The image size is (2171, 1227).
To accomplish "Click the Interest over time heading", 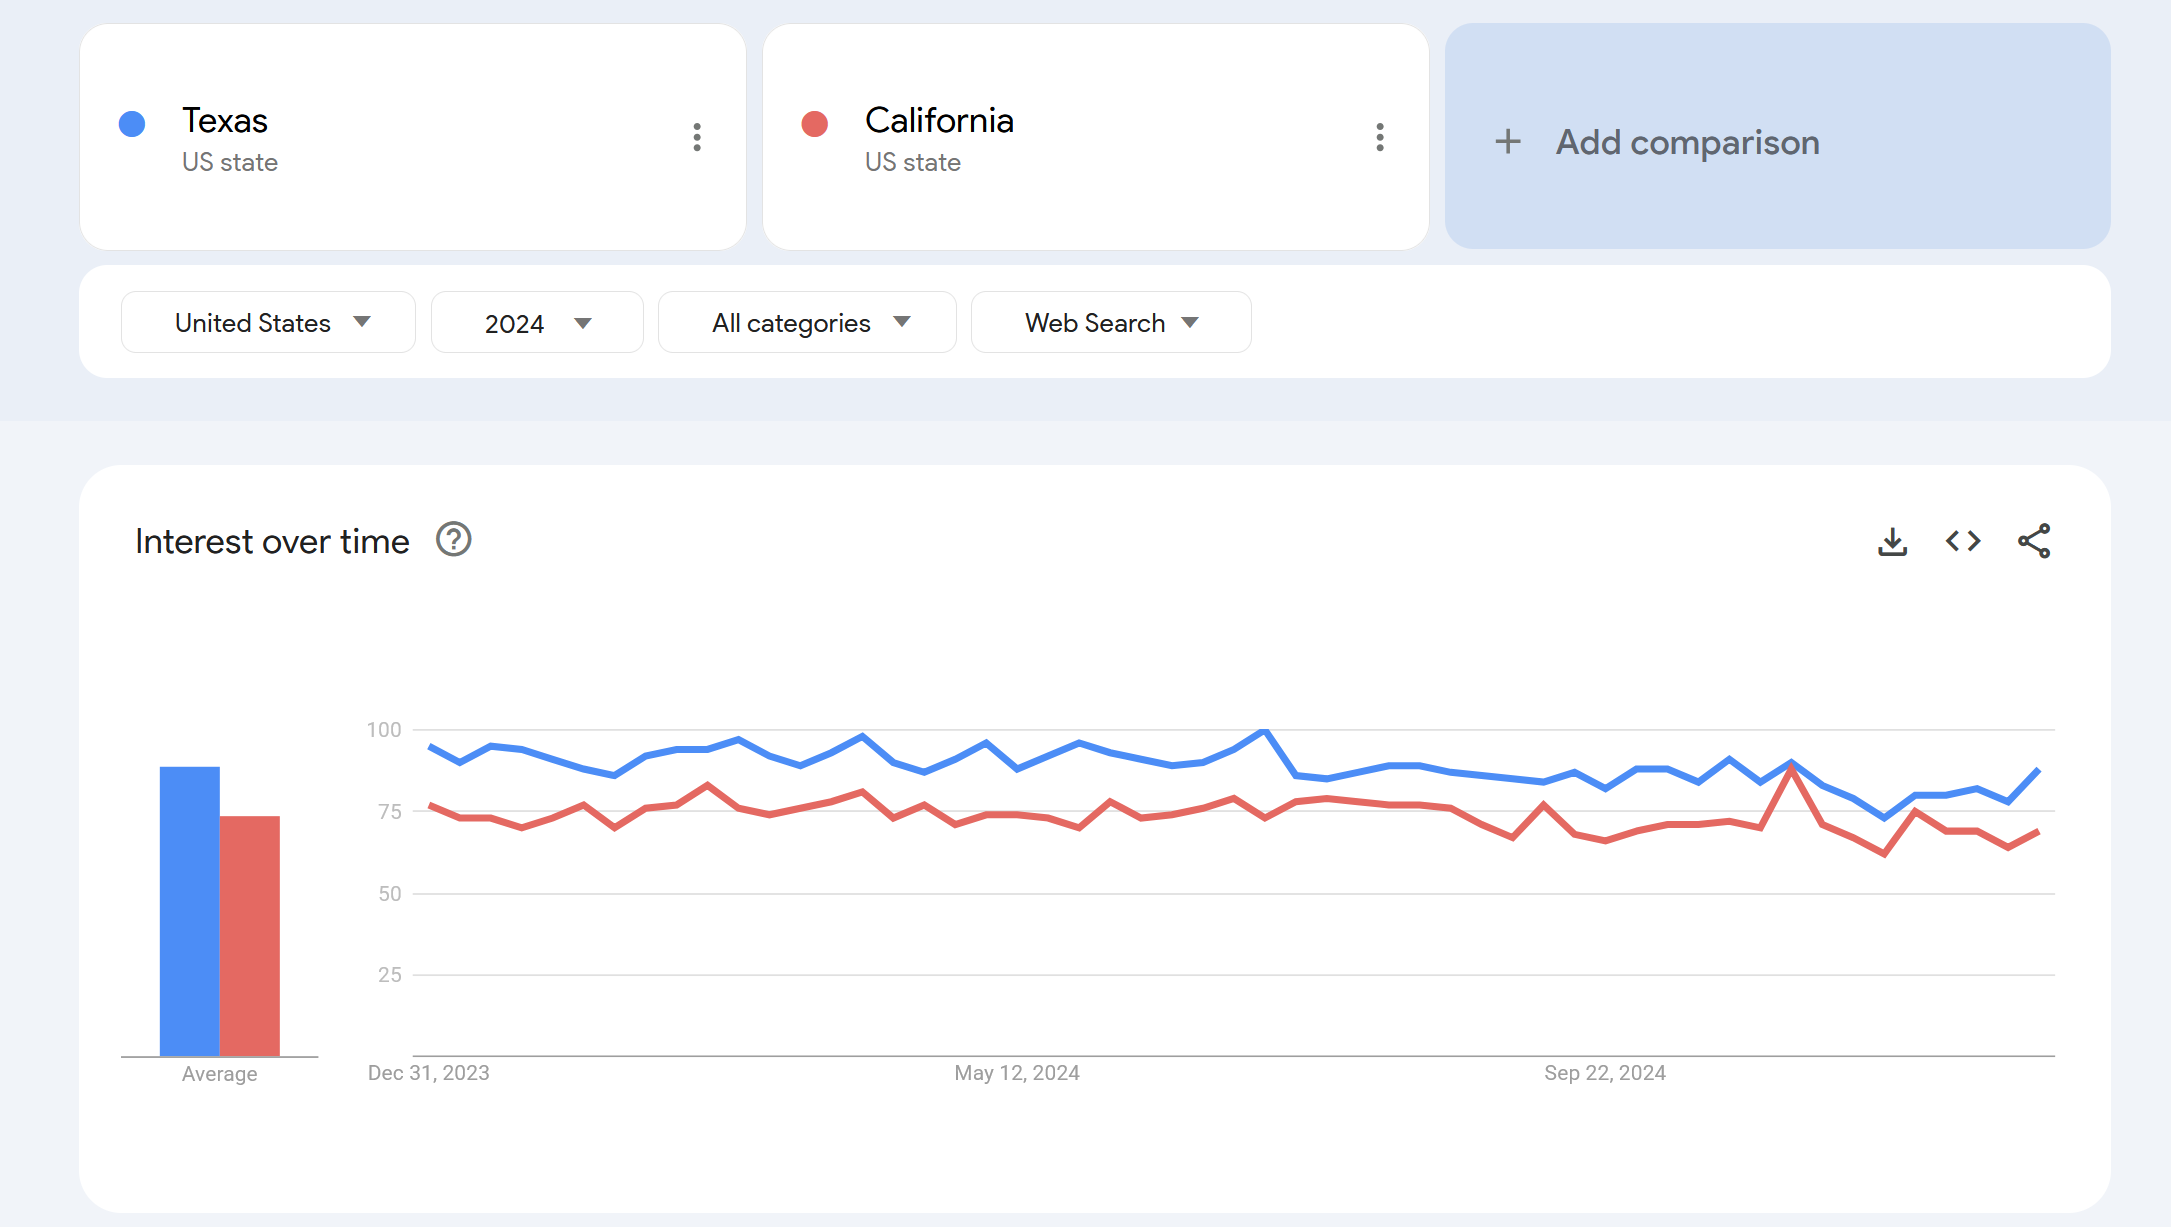I will pyautogui.click(x=272, y=541).
